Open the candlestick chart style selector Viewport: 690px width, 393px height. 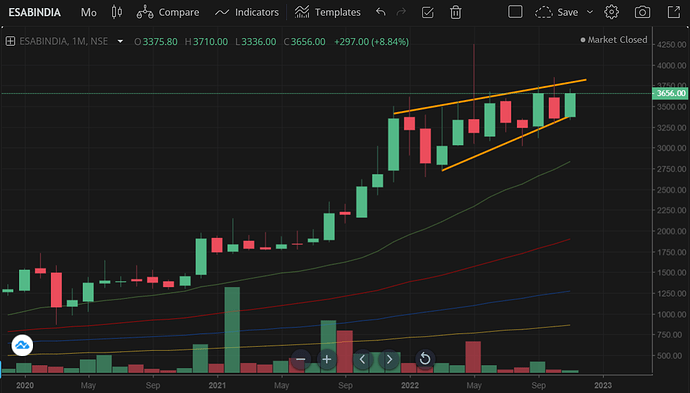coord(117,12)
